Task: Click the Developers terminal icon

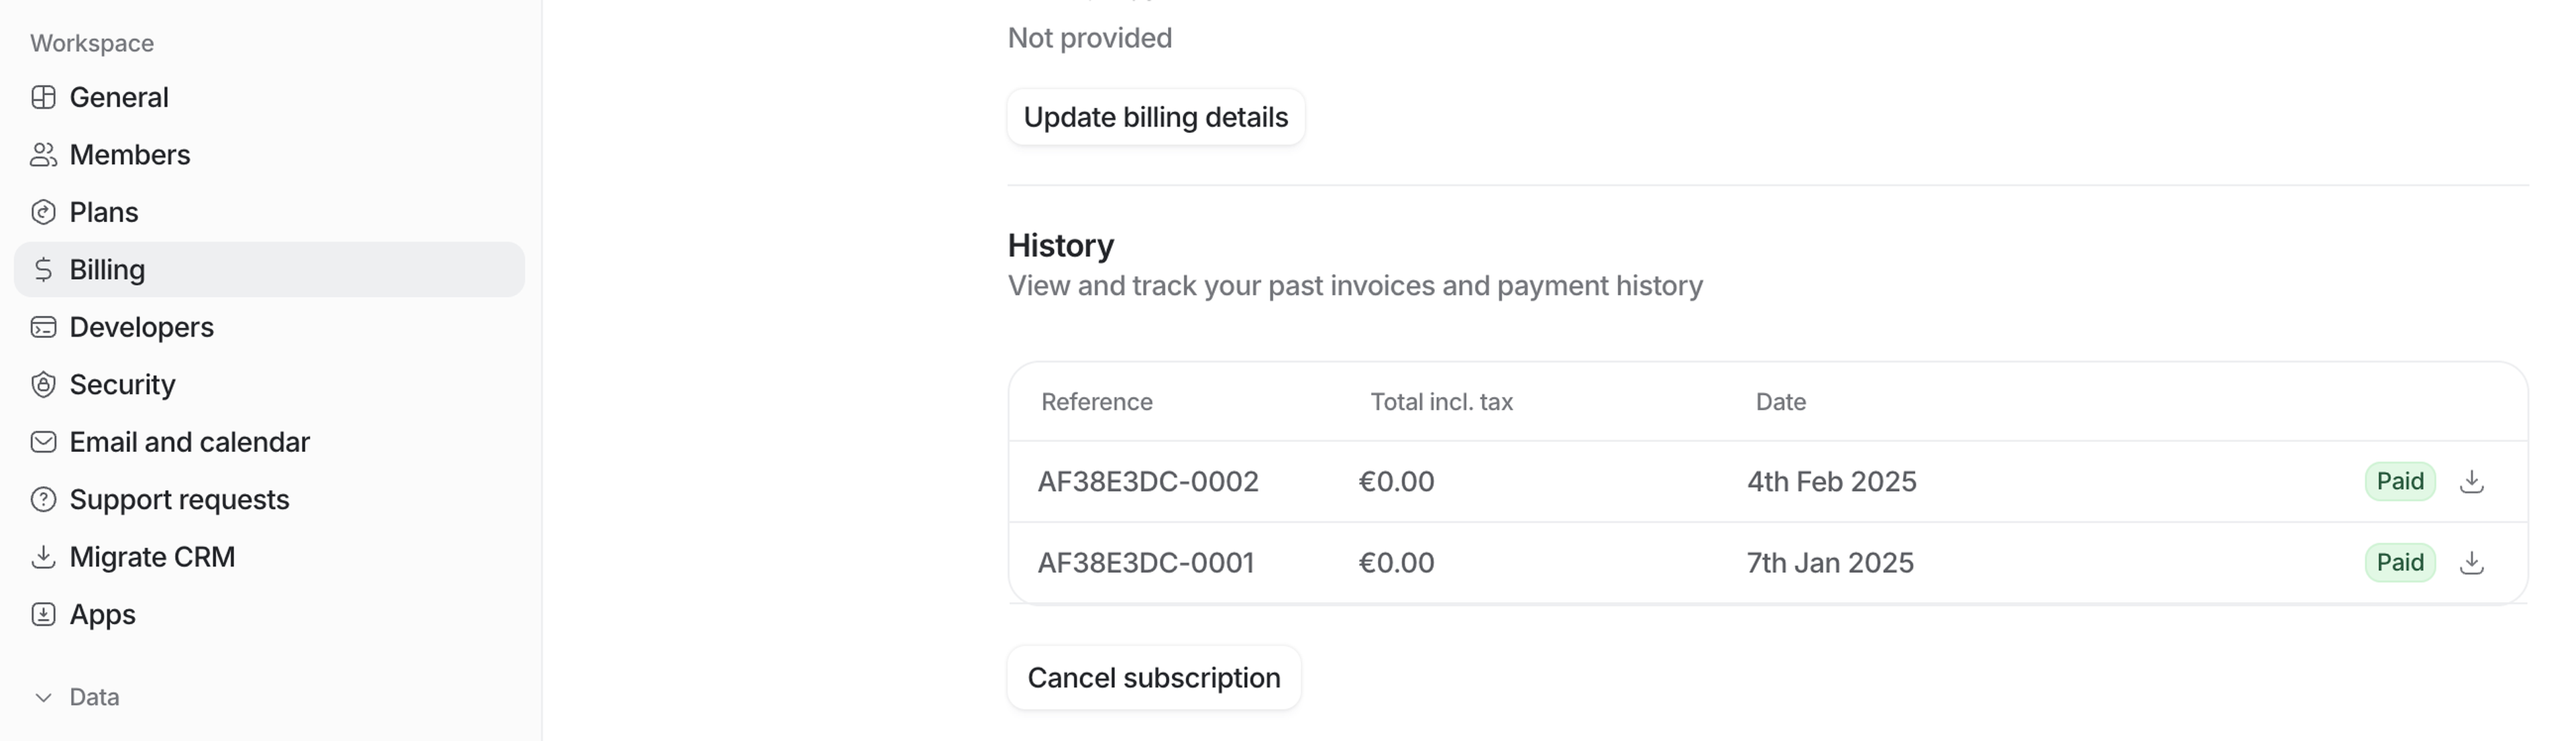Action: (43, 327)
